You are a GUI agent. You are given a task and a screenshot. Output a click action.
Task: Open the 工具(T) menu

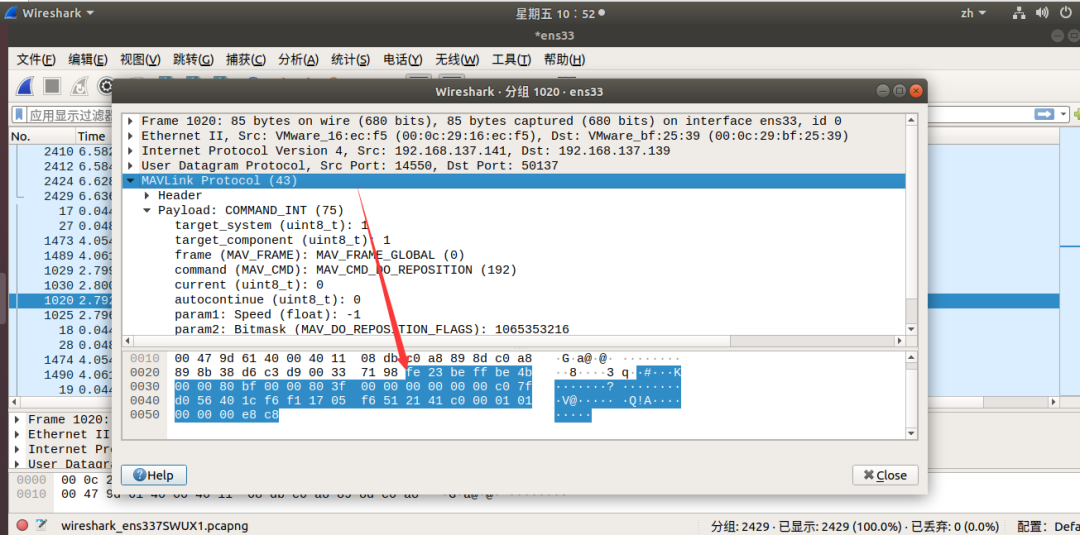click(511, 60)
